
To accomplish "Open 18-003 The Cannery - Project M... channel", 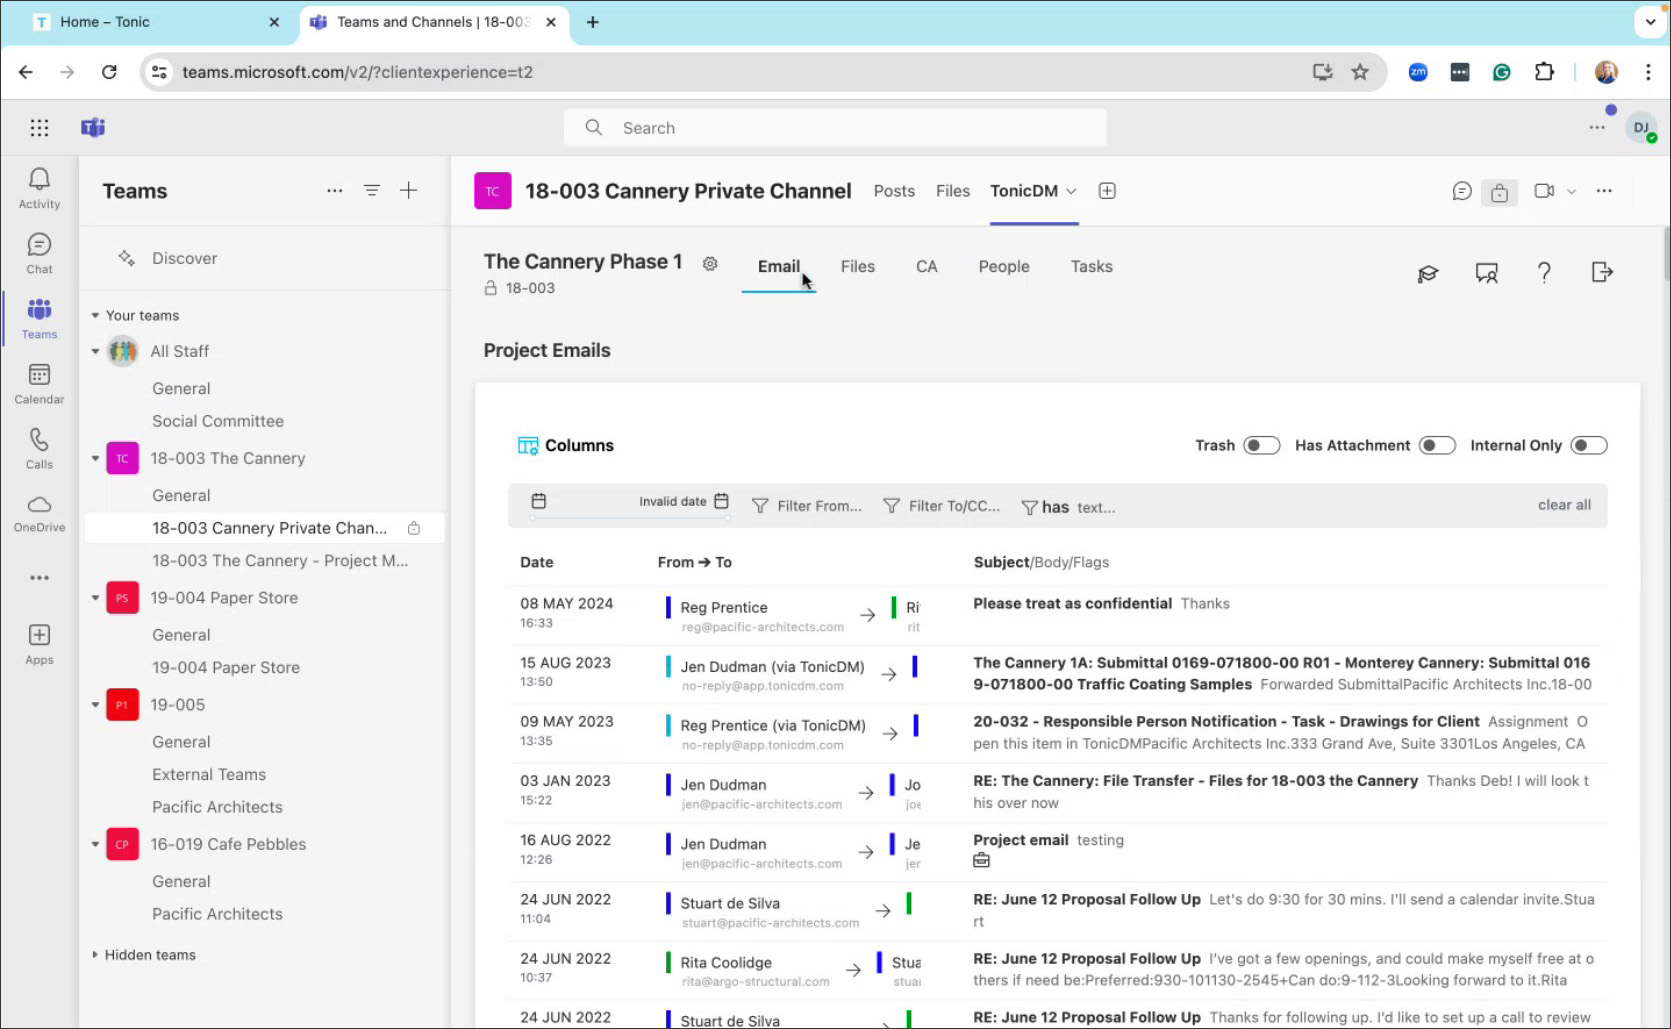I will click(280, 561).
